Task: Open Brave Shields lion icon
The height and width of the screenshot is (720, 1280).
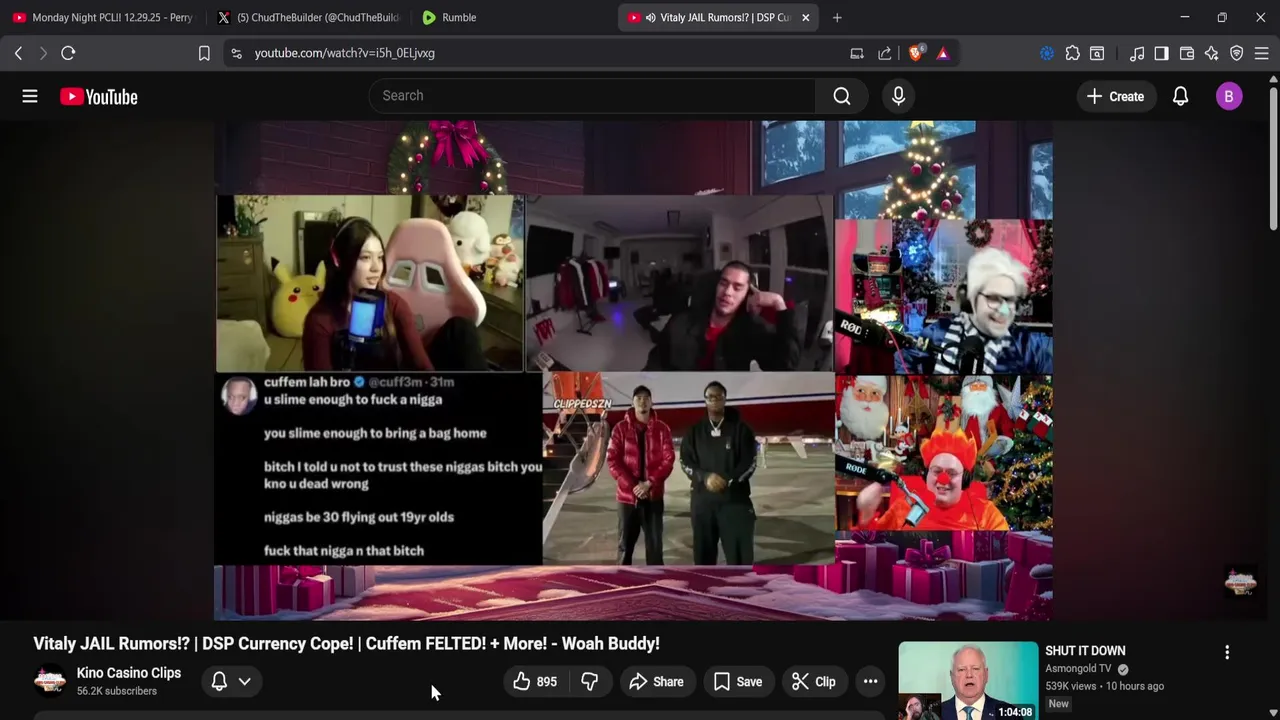Action: (915, 53)
